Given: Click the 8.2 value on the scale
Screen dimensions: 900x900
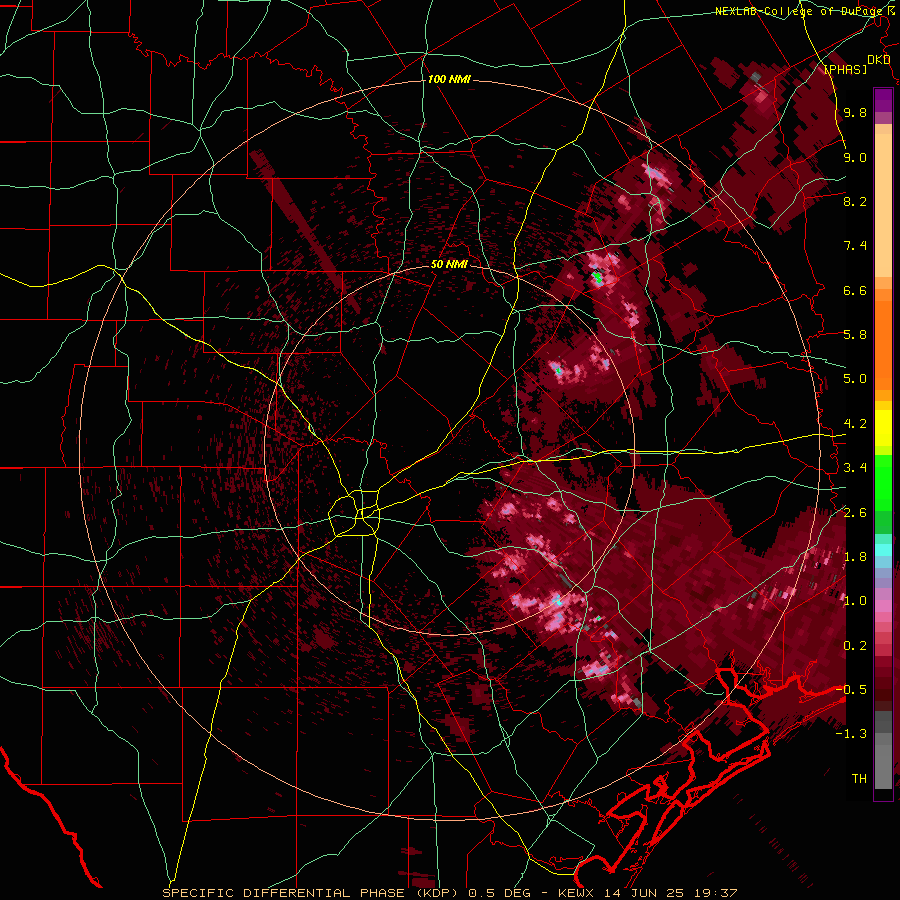Looking at the screenshot, I should coord(855,201).
